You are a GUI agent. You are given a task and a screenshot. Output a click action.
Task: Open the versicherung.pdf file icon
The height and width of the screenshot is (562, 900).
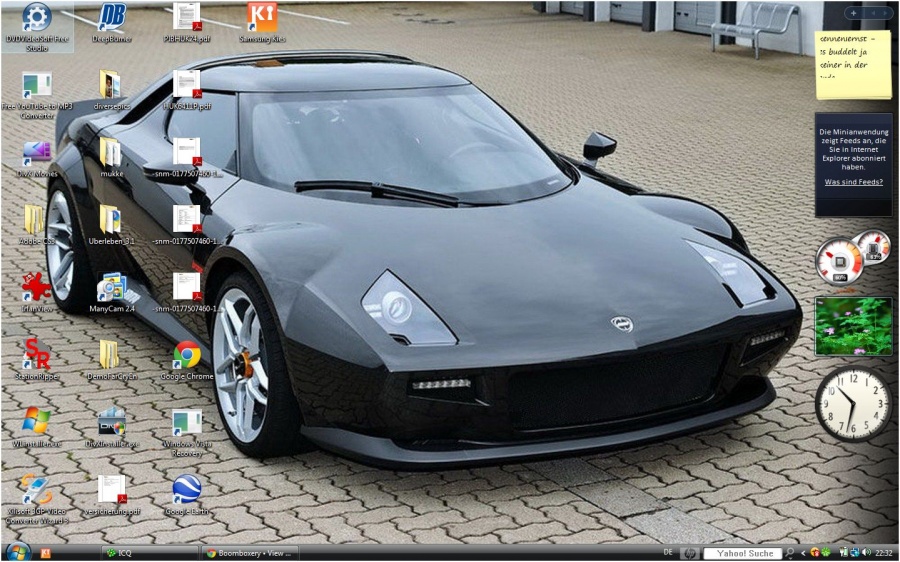[x=111, y=490]
